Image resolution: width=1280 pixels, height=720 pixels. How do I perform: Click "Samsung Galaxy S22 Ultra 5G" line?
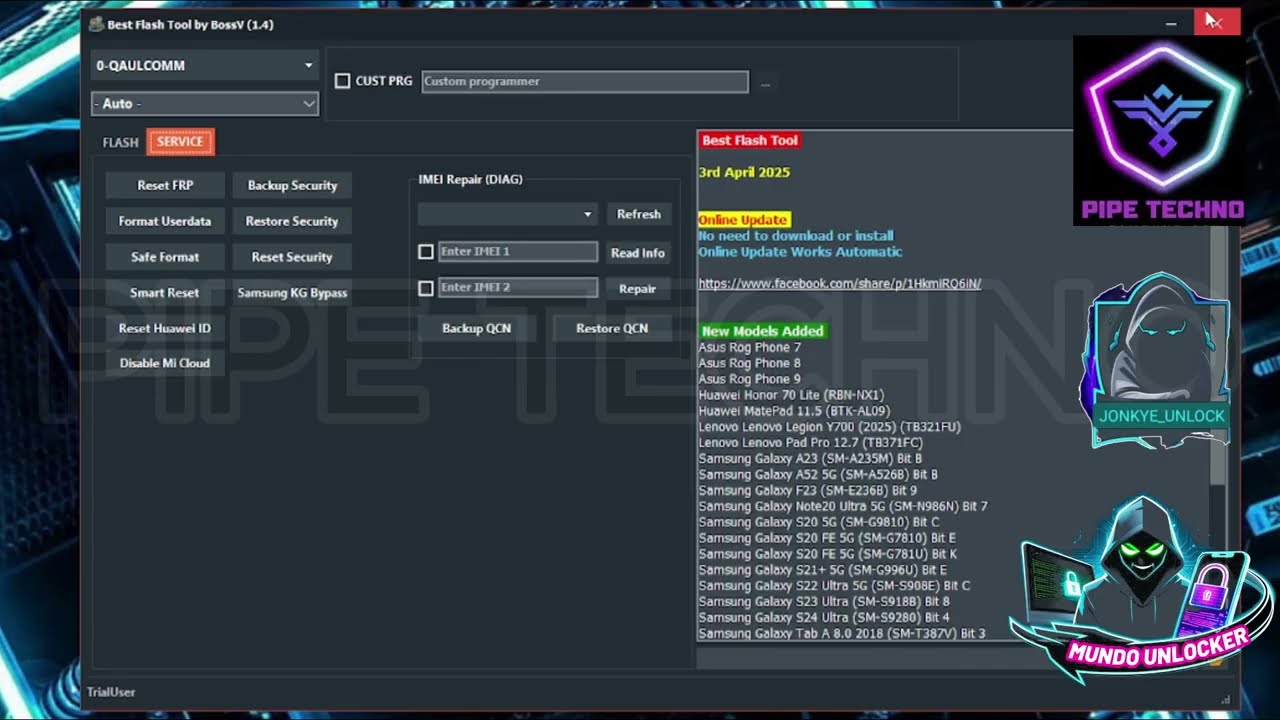point(834,586)
